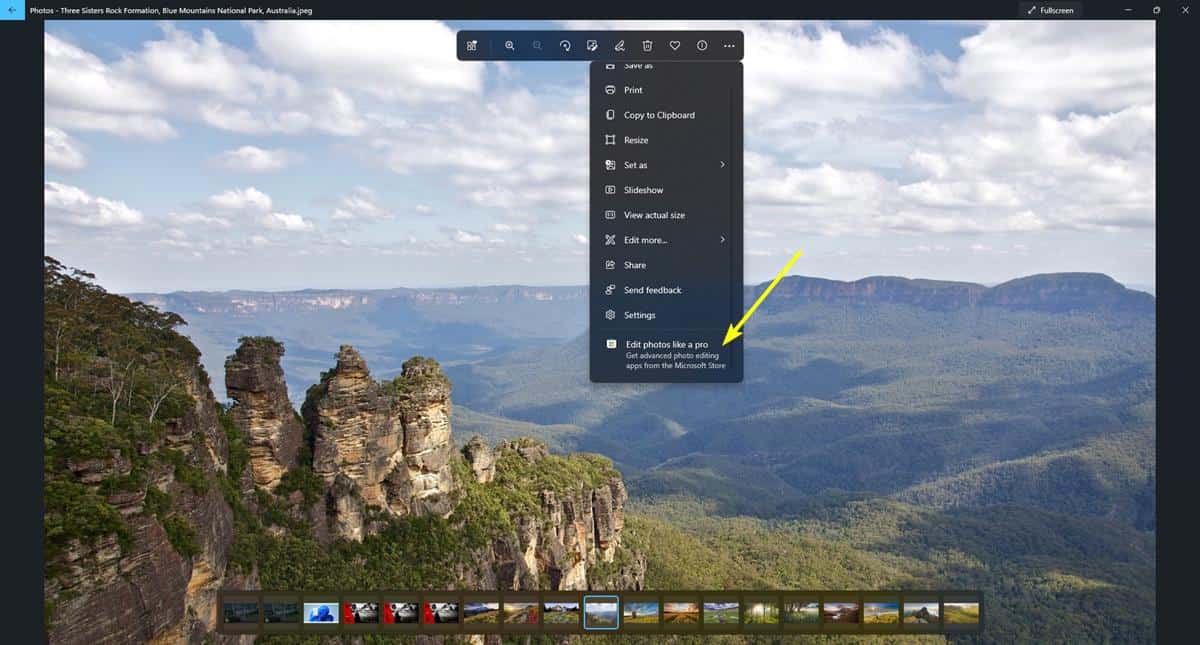Go back using the top-left arrow
Viewport: 1200px width, 645px height.
(x=11, y=9)
